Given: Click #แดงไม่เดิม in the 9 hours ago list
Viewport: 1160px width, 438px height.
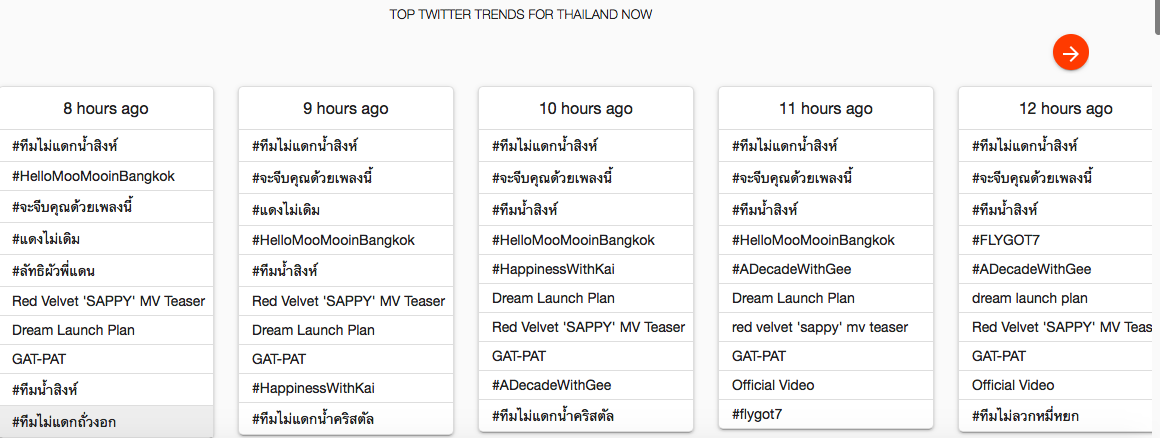Looking at the screenshot, I should point(286,209).
